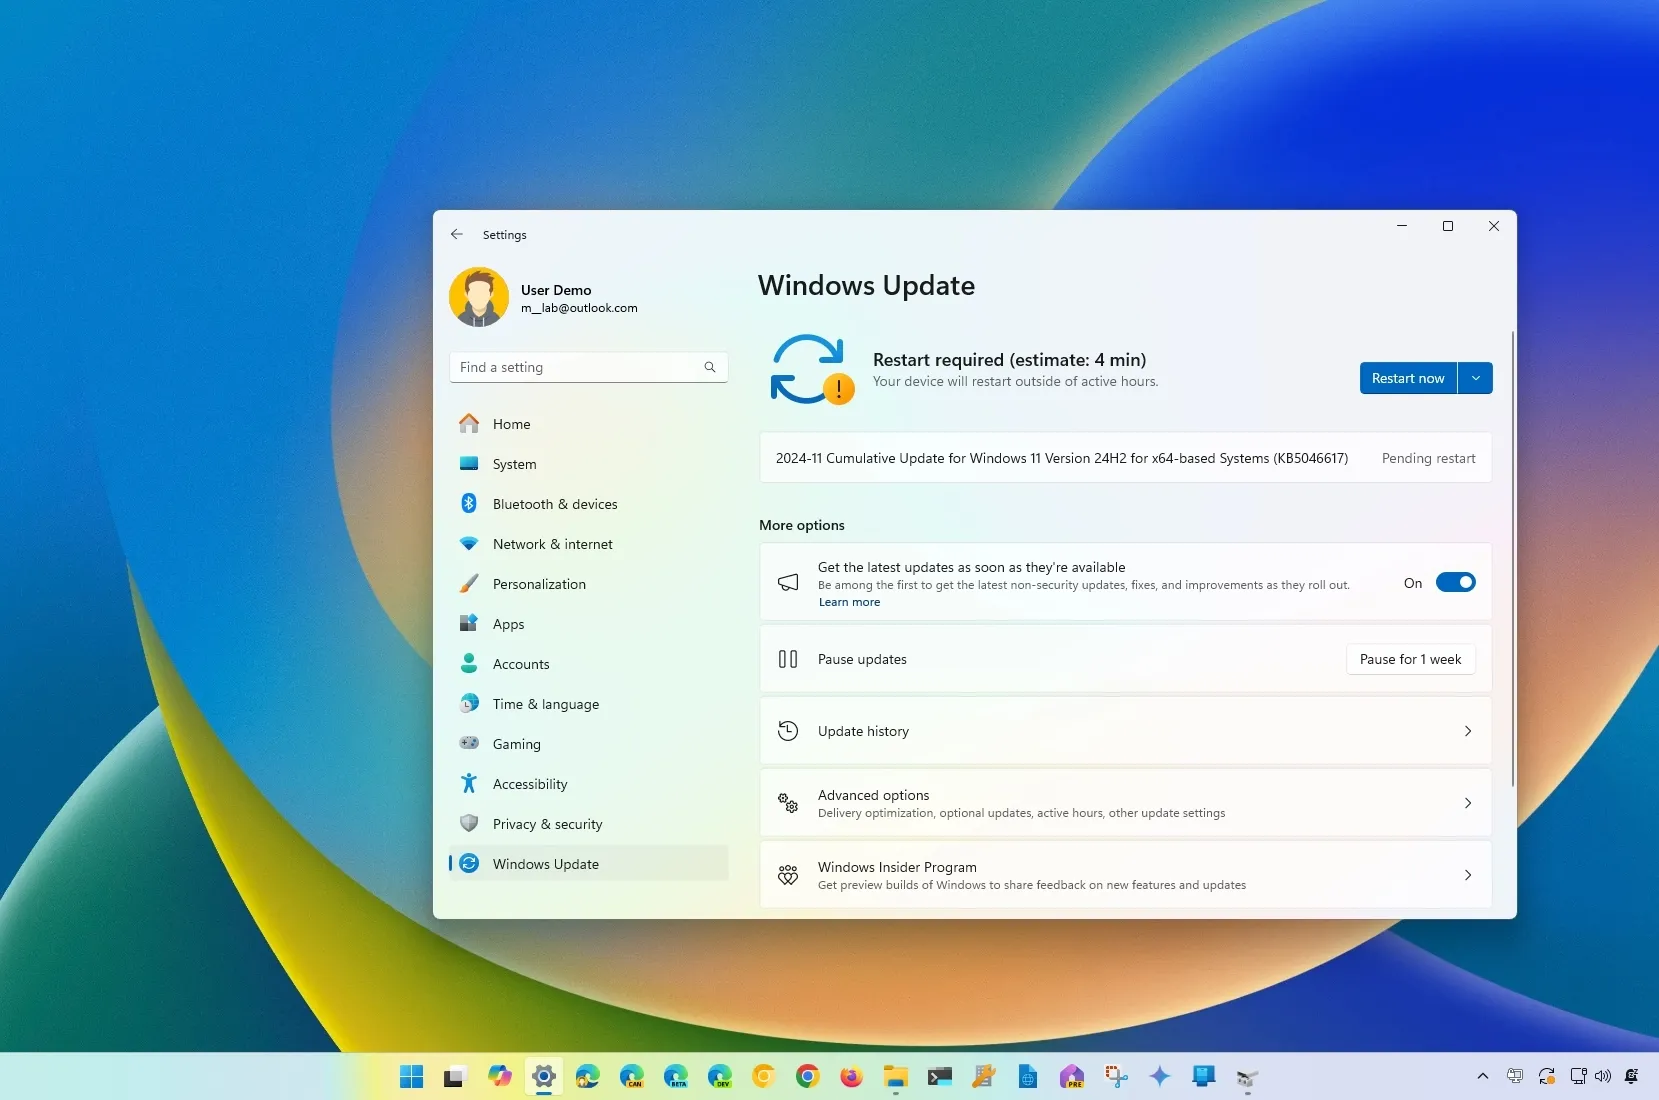
Task: Go to Personalization settings
Action: coord(589,584)
